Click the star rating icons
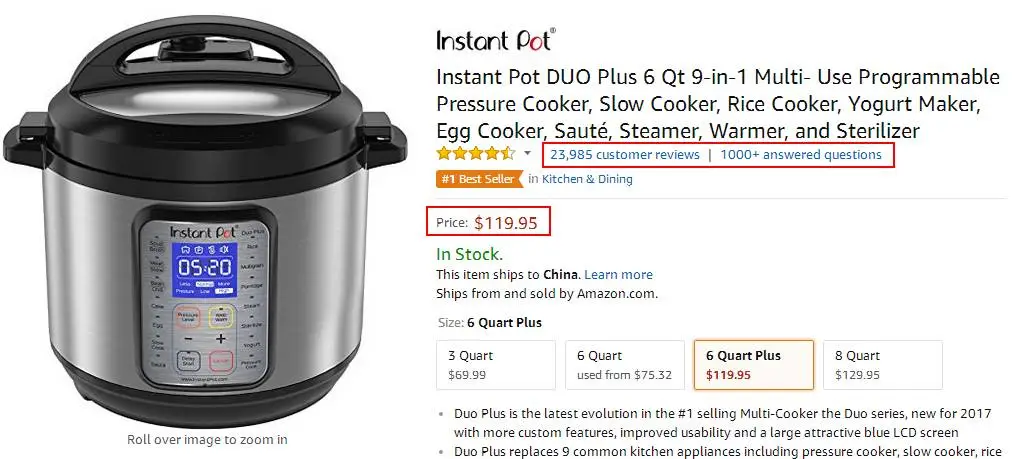 click(x=476, y=154)
